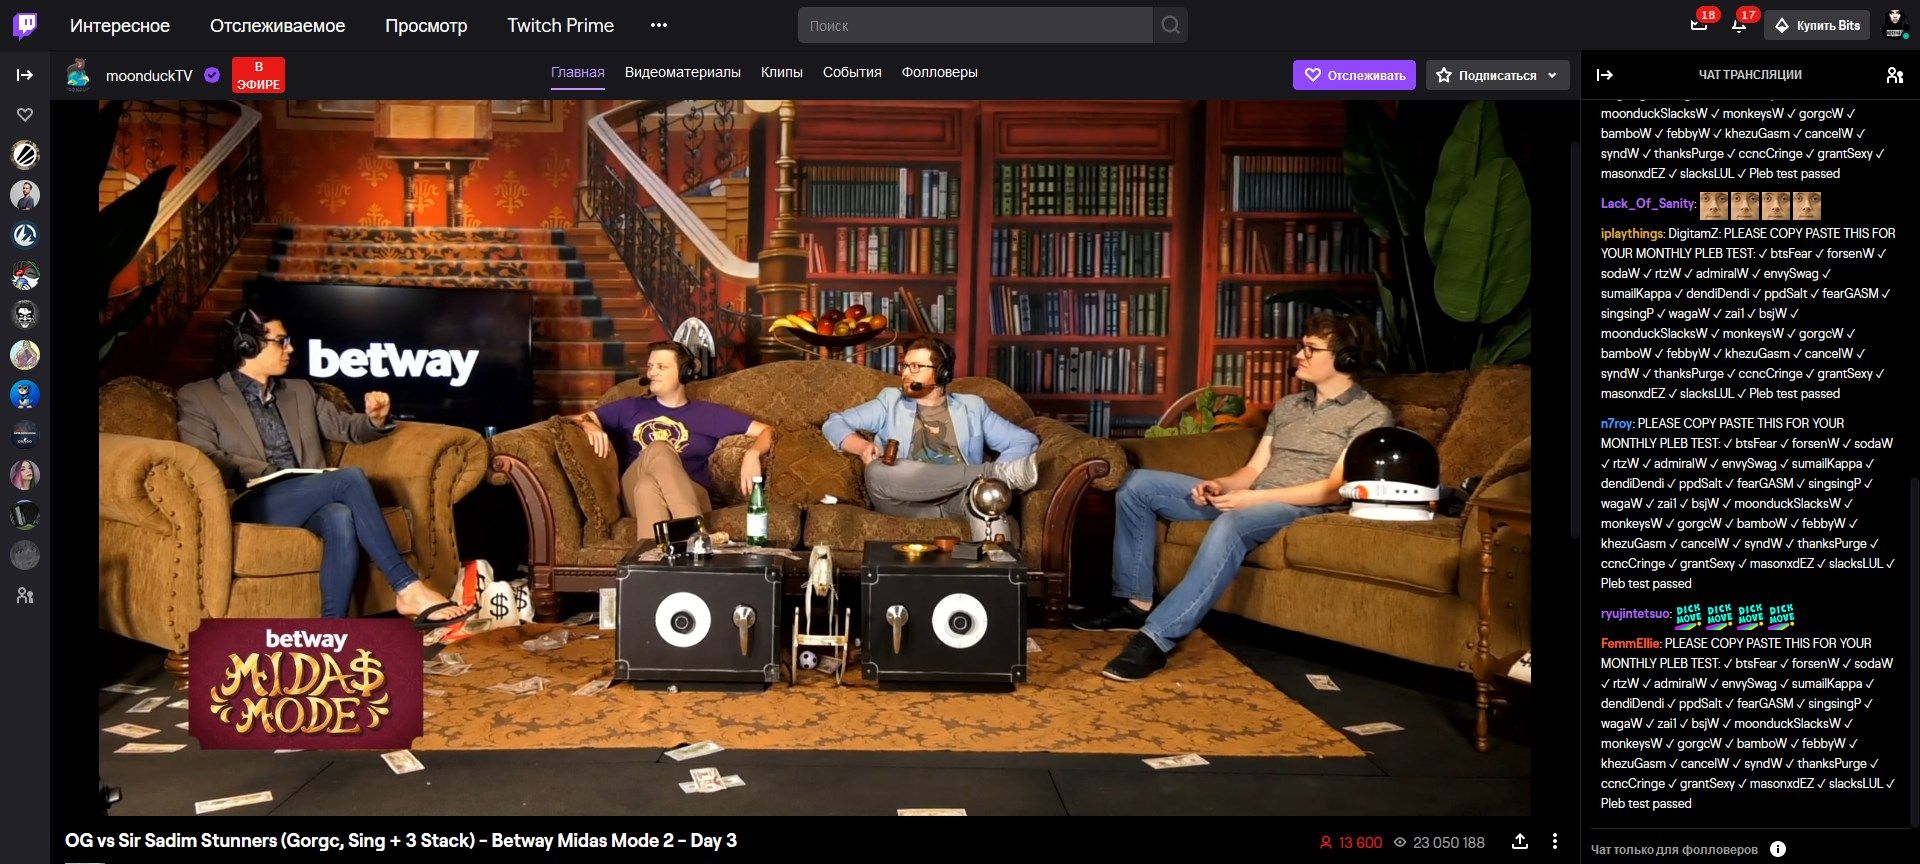Screen dimensions: 1920x864
Task: Expand the left sidebar with arrow icon
Action: coord(25,75)
